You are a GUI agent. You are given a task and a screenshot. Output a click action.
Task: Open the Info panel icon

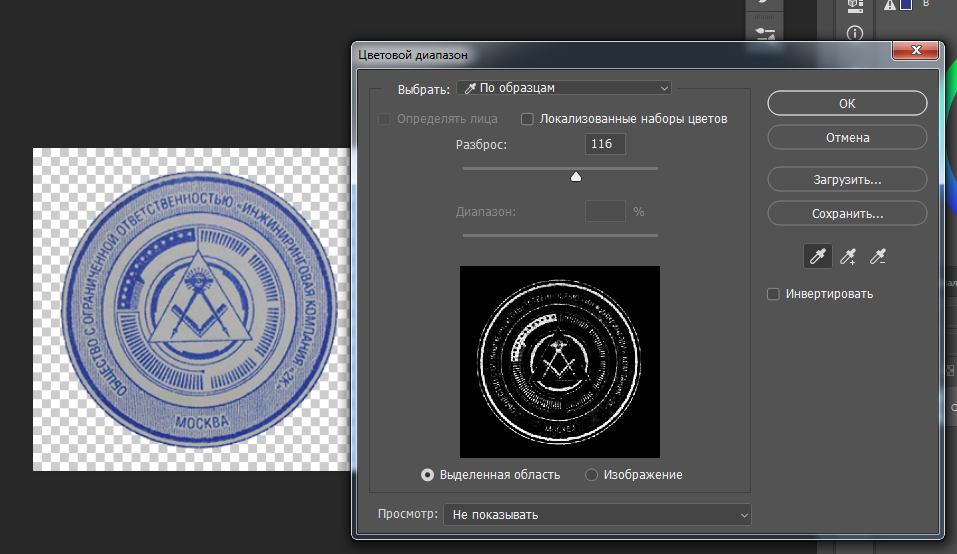(x=855, y=33)
